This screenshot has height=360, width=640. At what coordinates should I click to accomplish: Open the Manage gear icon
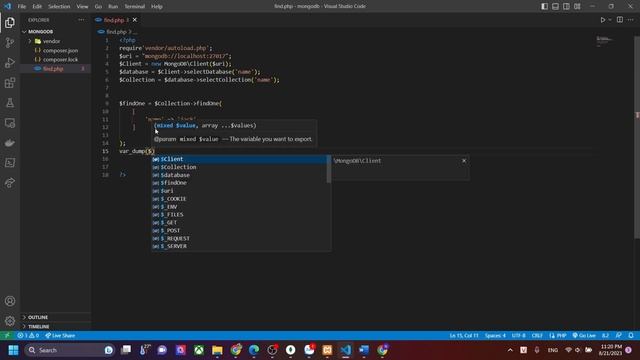pos(10,321)
